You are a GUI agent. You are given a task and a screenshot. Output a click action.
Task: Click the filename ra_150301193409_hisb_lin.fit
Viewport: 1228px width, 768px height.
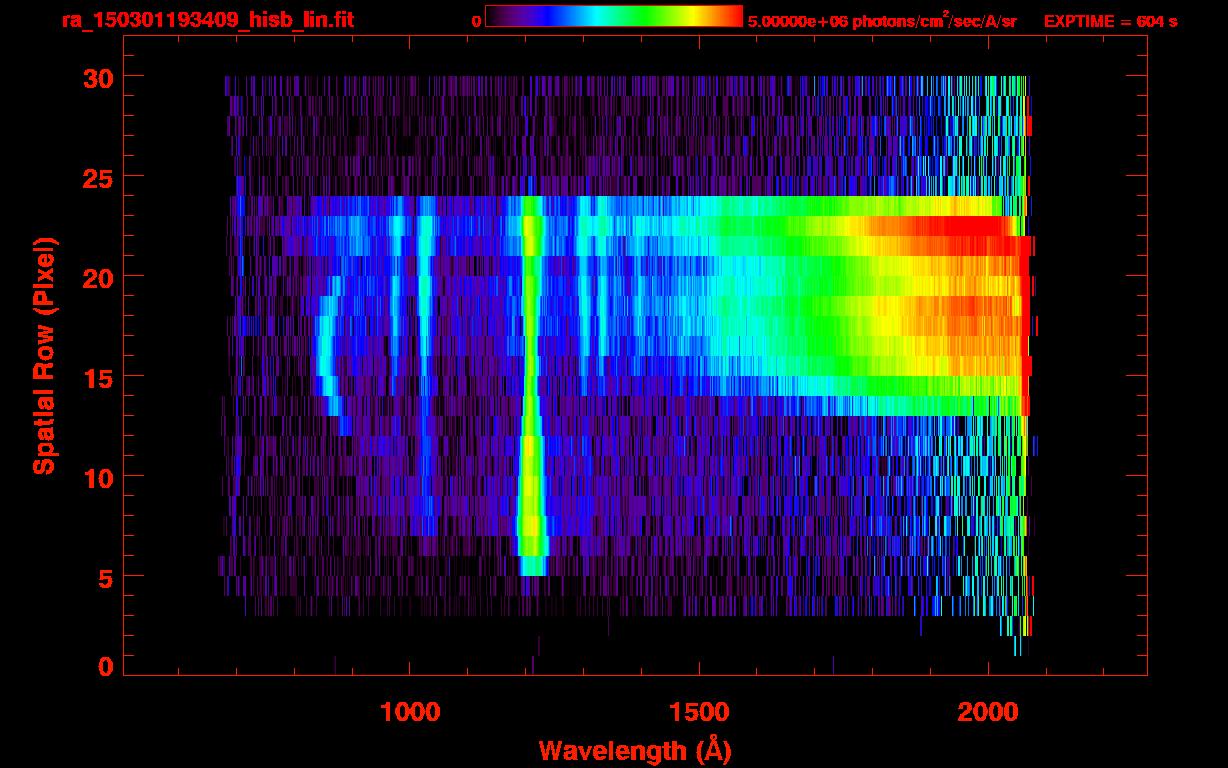point(207,20)
